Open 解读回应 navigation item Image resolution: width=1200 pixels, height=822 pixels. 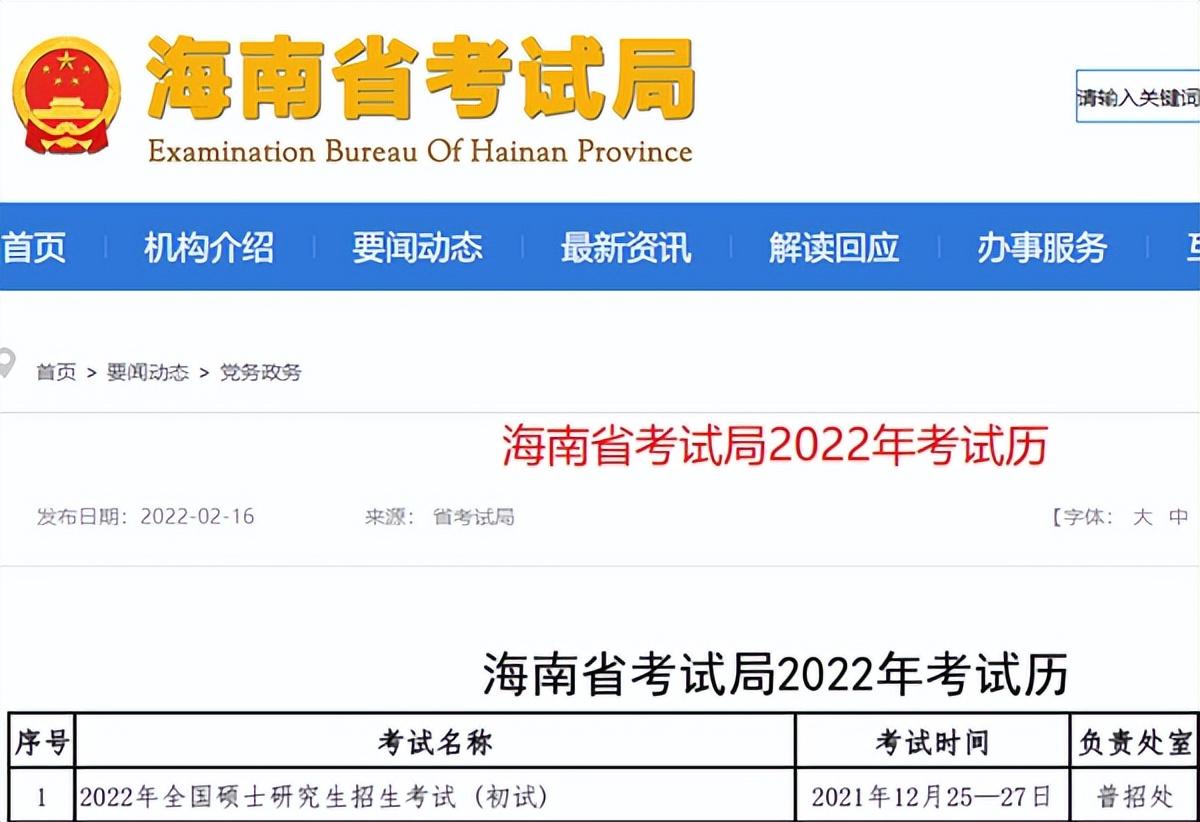(x=832, y=248)
